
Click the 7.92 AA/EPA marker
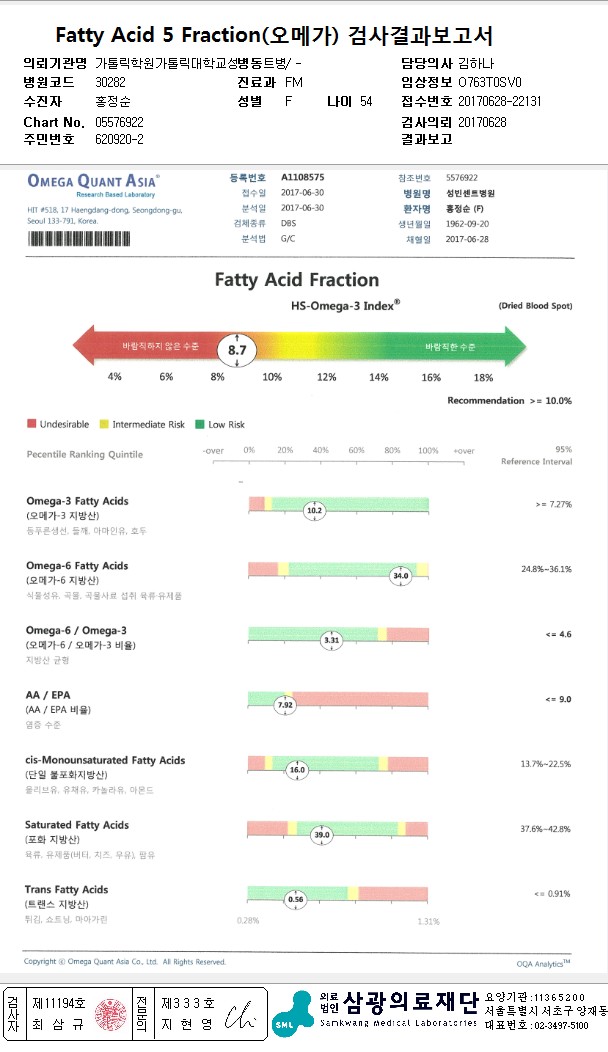[x=285, y=705]
